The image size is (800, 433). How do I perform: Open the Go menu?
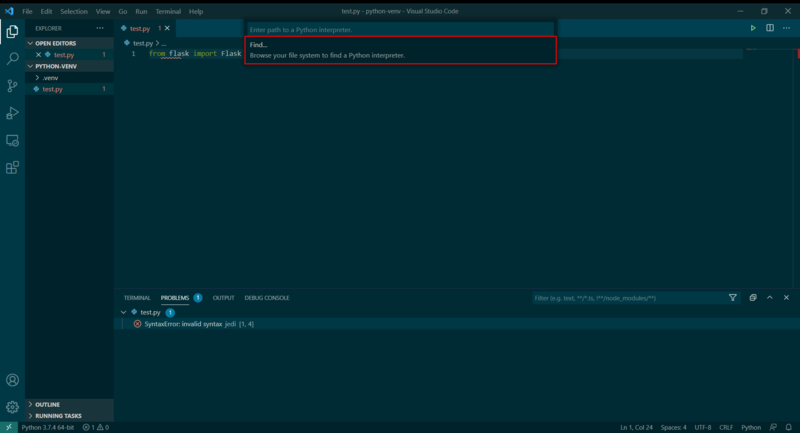click(x=122, y=11)
